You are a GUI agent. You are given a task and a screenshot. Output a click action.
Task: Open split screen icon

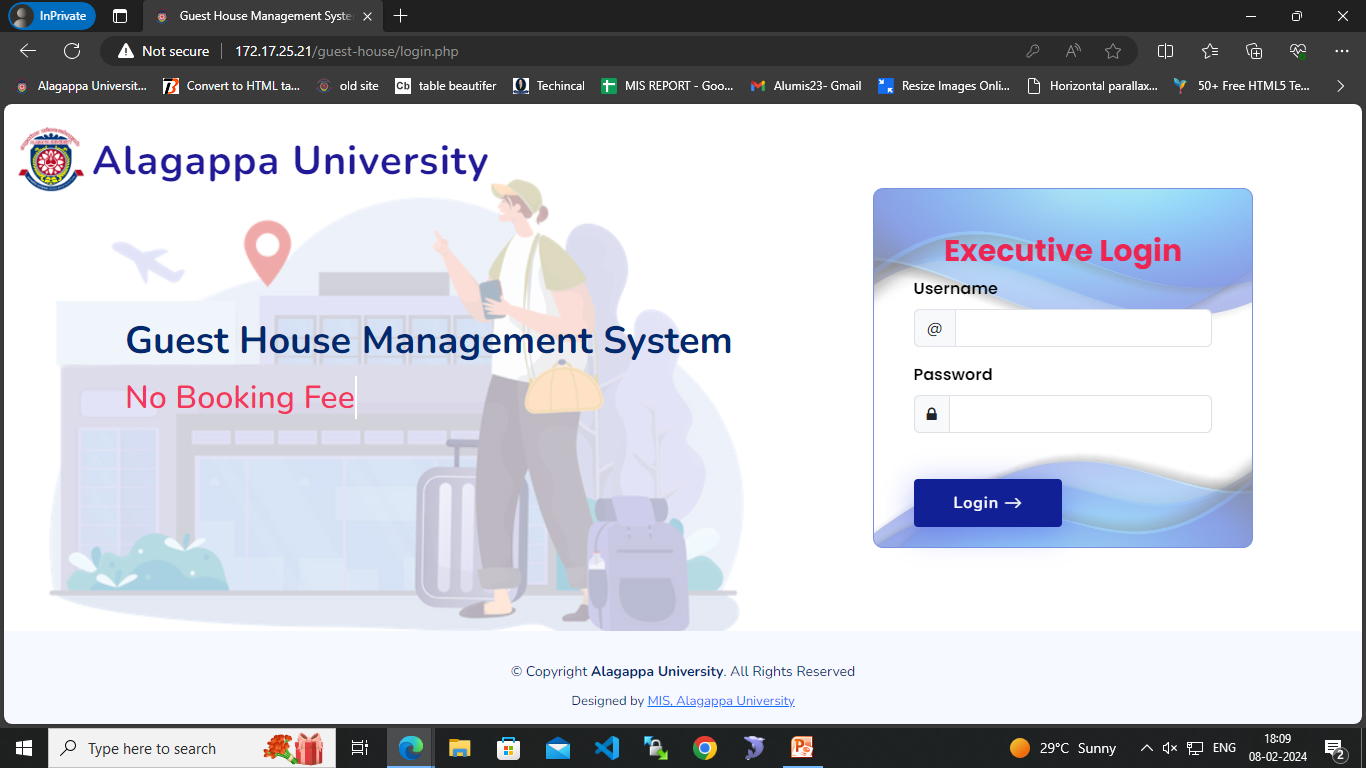coord(1165,51)
